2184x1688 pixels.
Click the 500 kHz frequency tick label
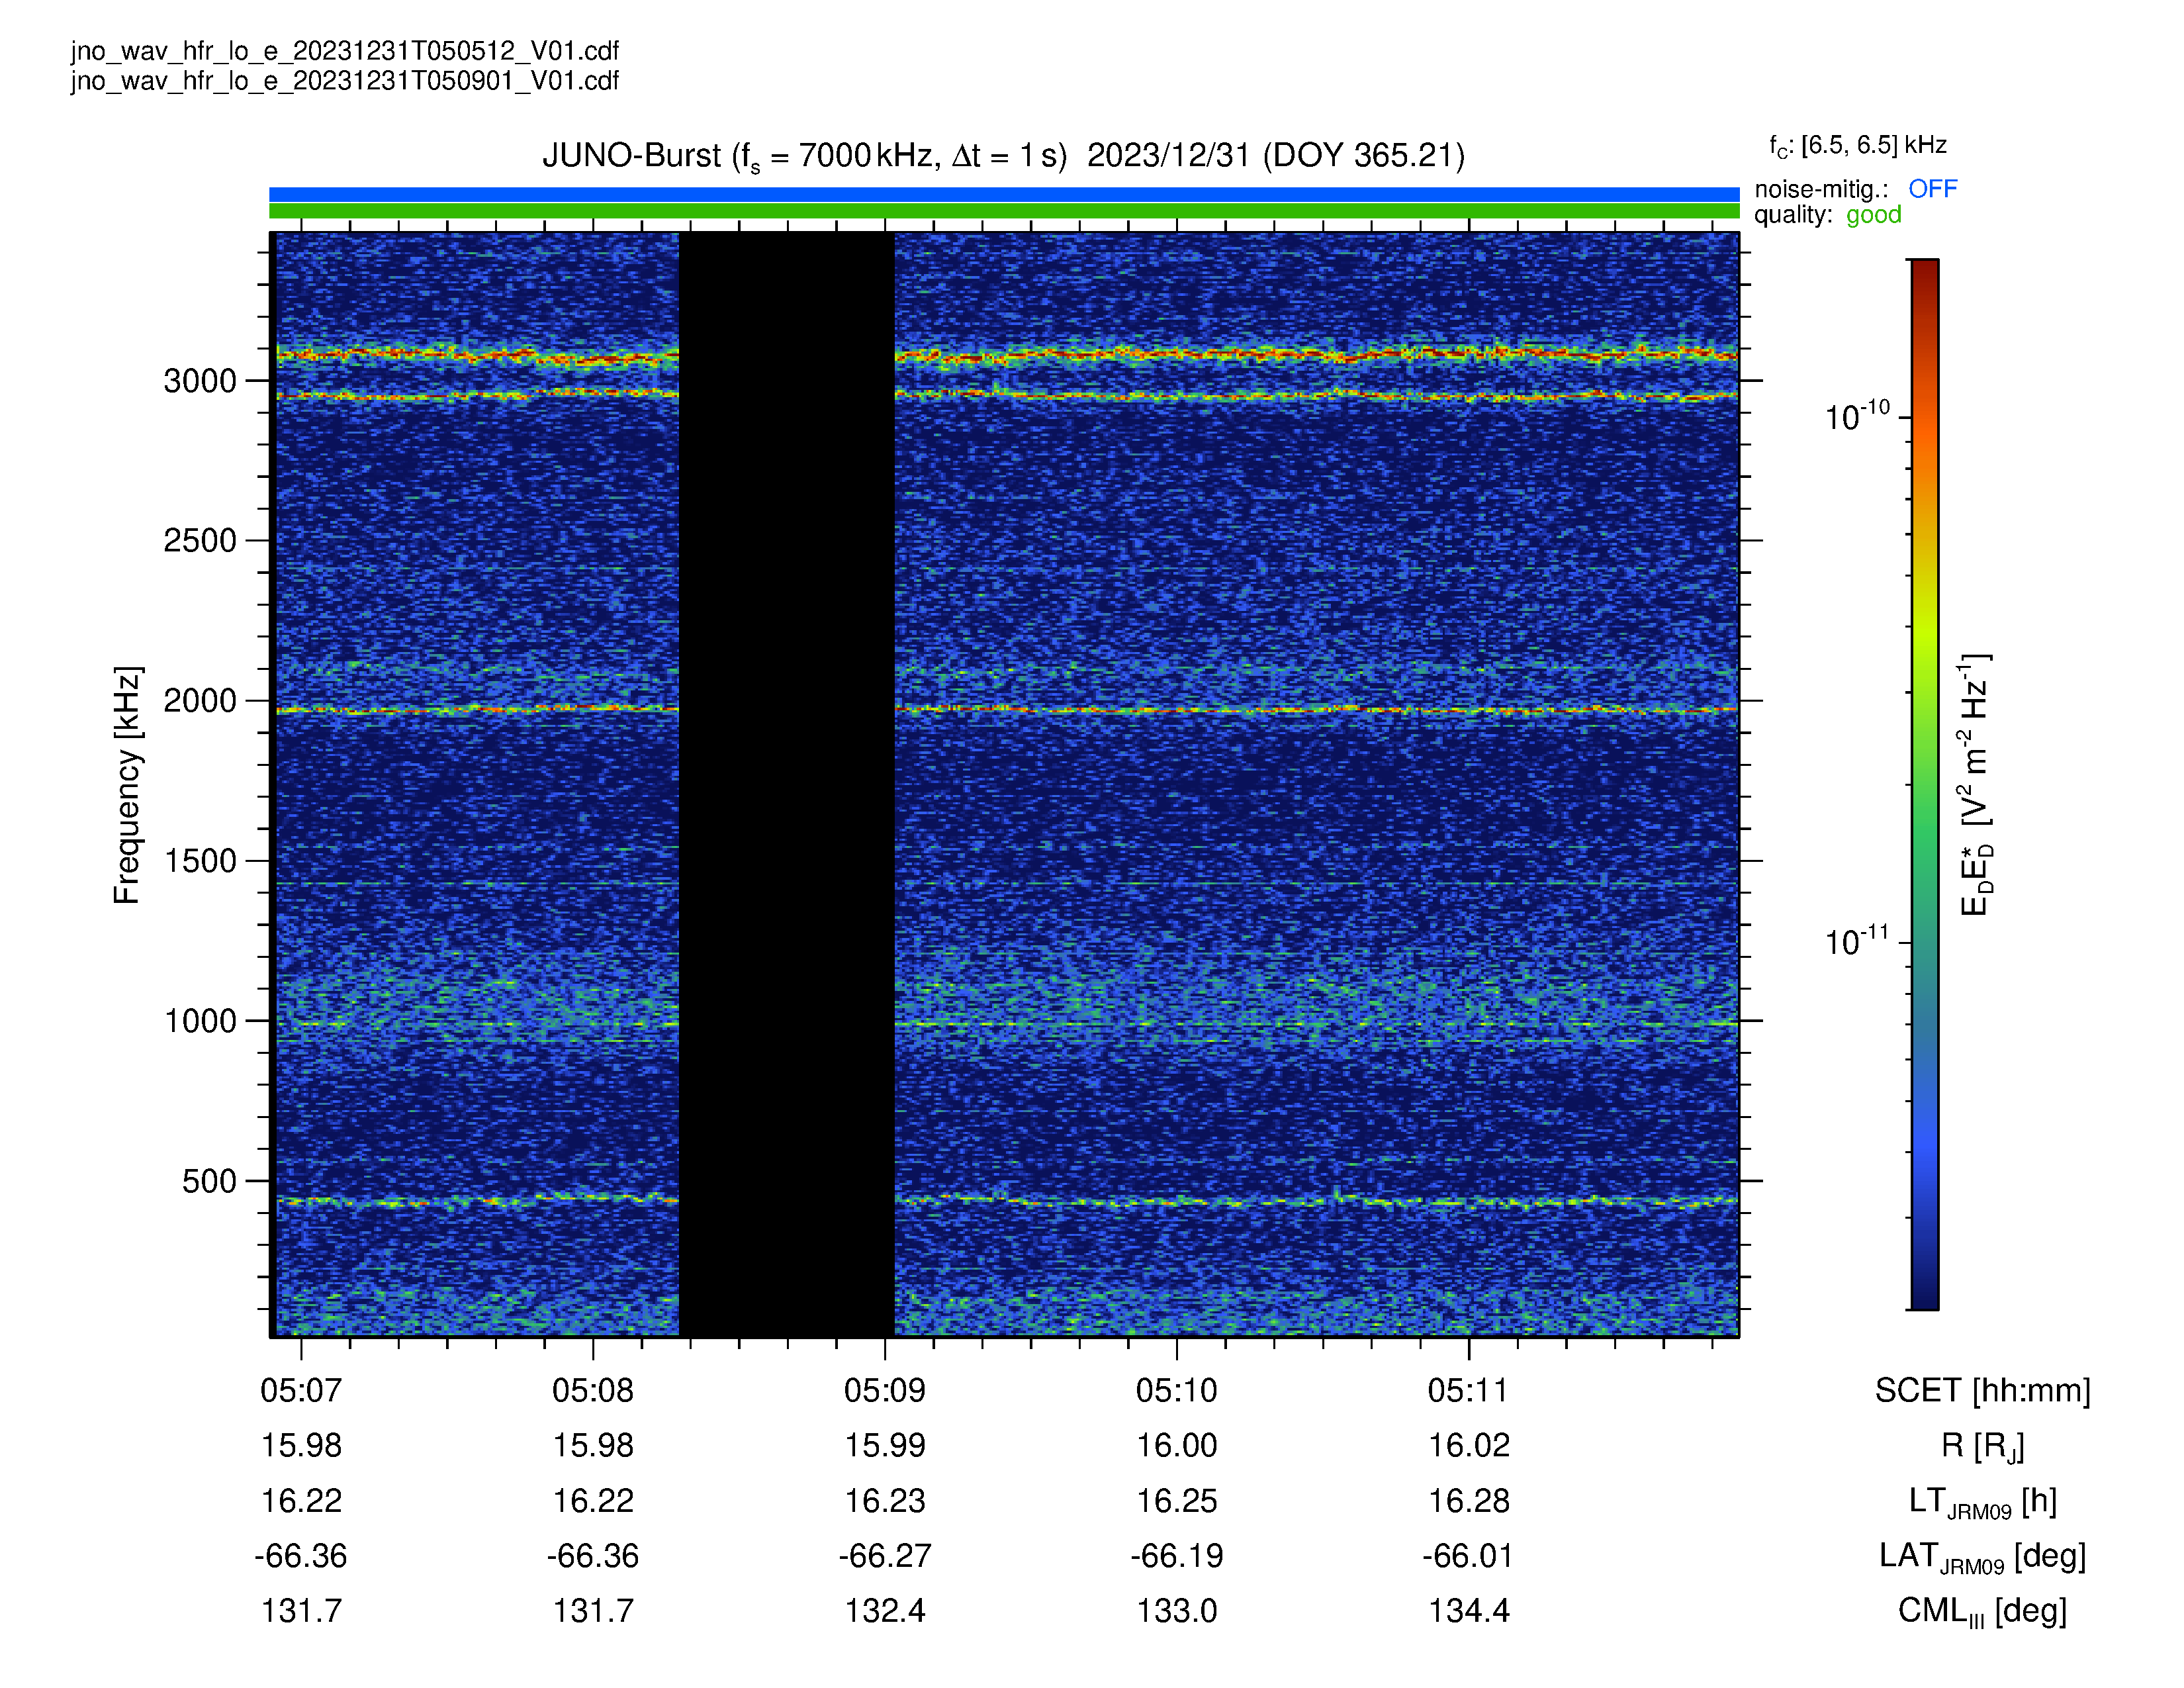[x=209, y=1181]
